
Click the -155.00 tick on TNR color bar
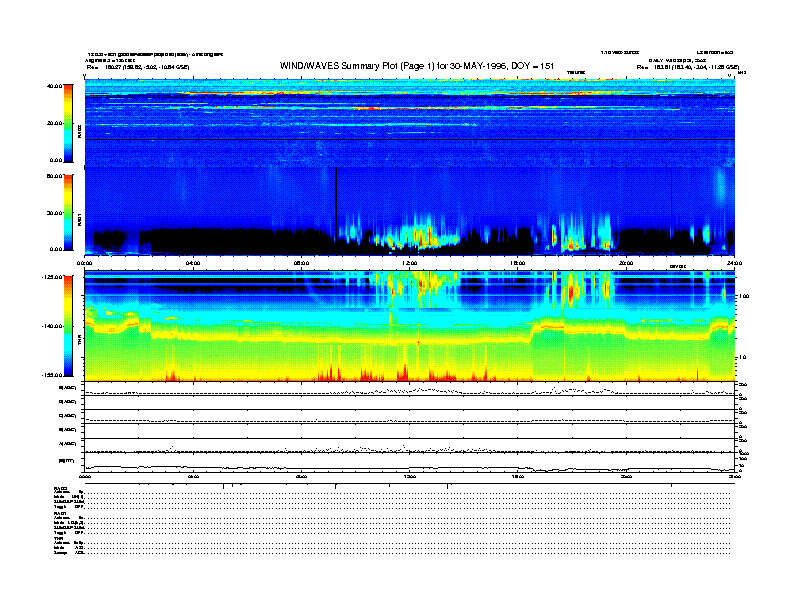52,375
